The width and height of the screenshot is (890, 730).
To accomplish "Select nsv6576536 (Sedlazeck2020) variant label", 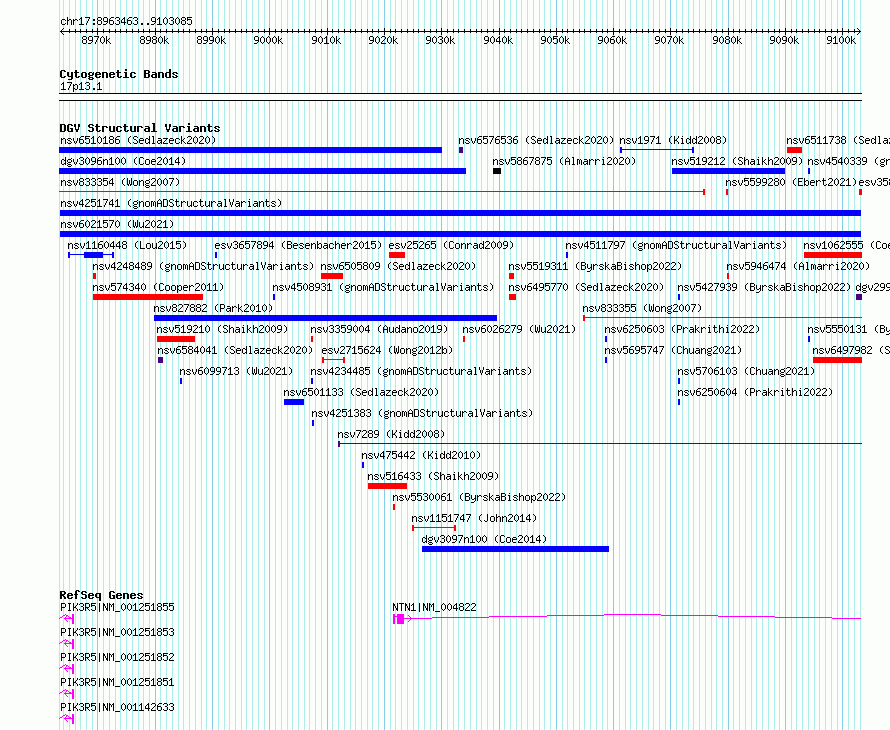I will pos(536,140).
